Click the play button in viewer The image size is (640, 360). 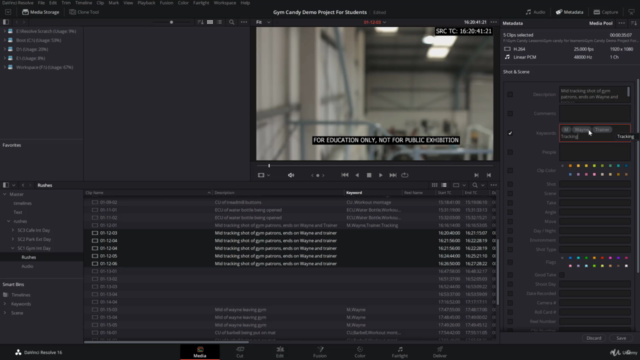pyautogui.click(x=380, y=175)
